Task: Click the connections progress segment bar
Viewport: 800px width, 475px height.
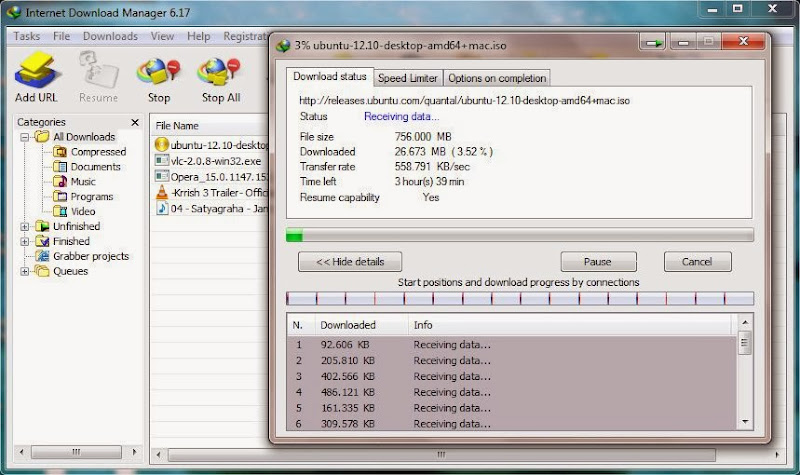Action: [519, 298]
